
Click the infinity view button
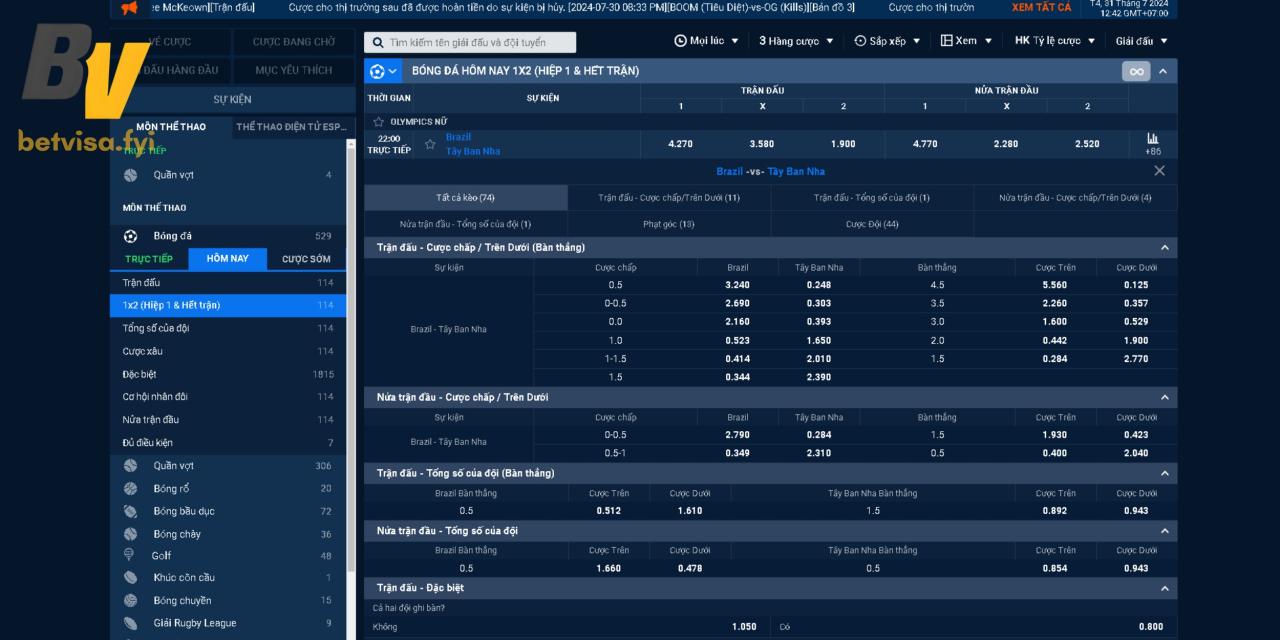[x=1135, y=71]
